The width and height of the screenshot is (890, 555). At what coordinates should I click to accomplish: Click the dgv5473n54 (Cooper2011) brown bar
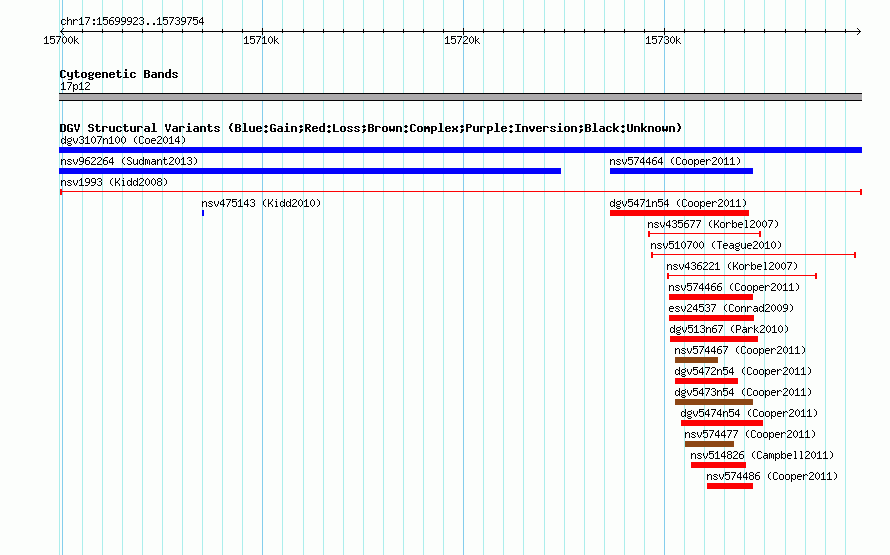point(714,402)
